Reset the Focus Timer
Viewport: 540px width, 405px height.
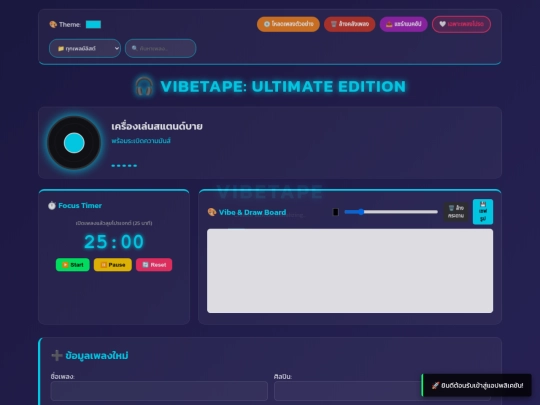pos(154,265)
